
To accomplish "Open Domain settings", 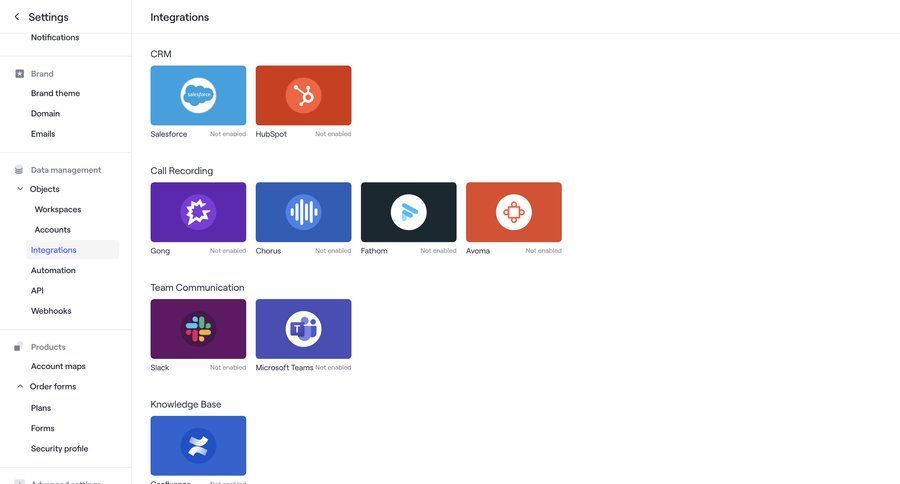I will pos(45,114).
